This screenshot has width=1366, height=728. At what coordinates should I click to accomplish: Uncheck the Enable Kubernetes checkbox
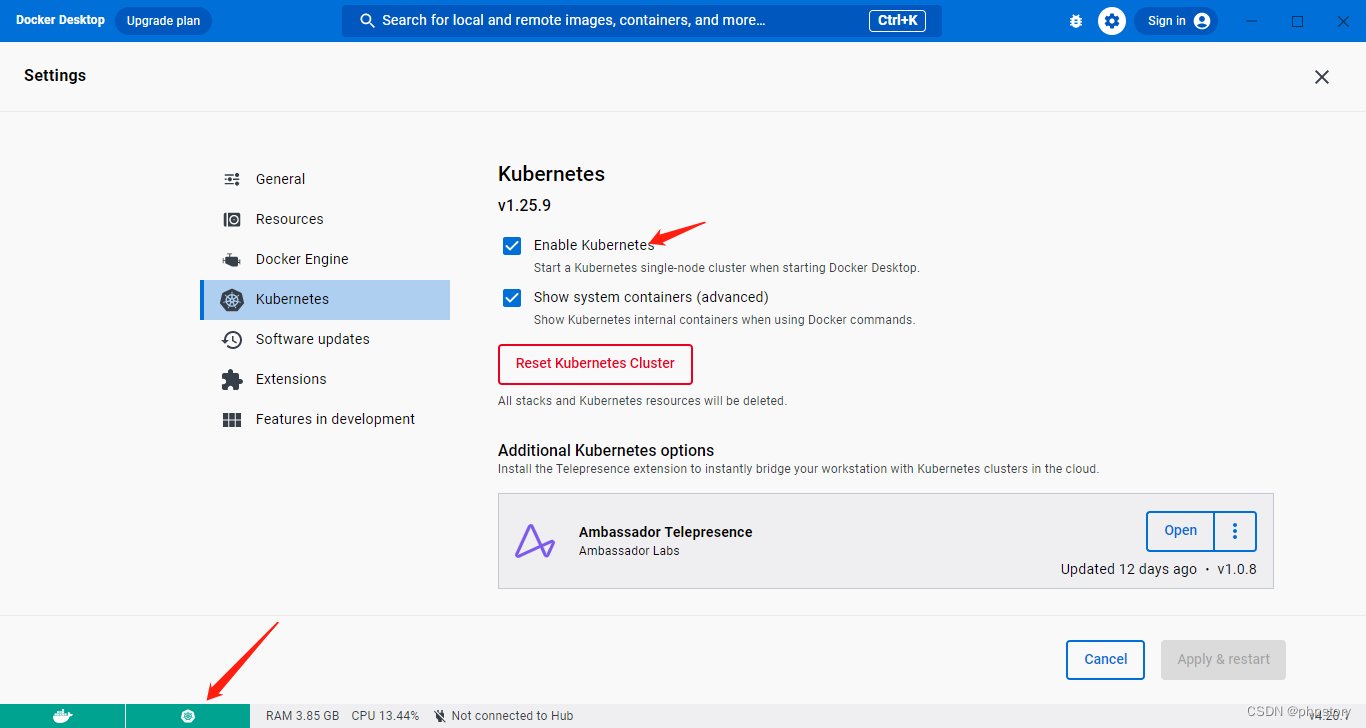[x=512, y=245]
